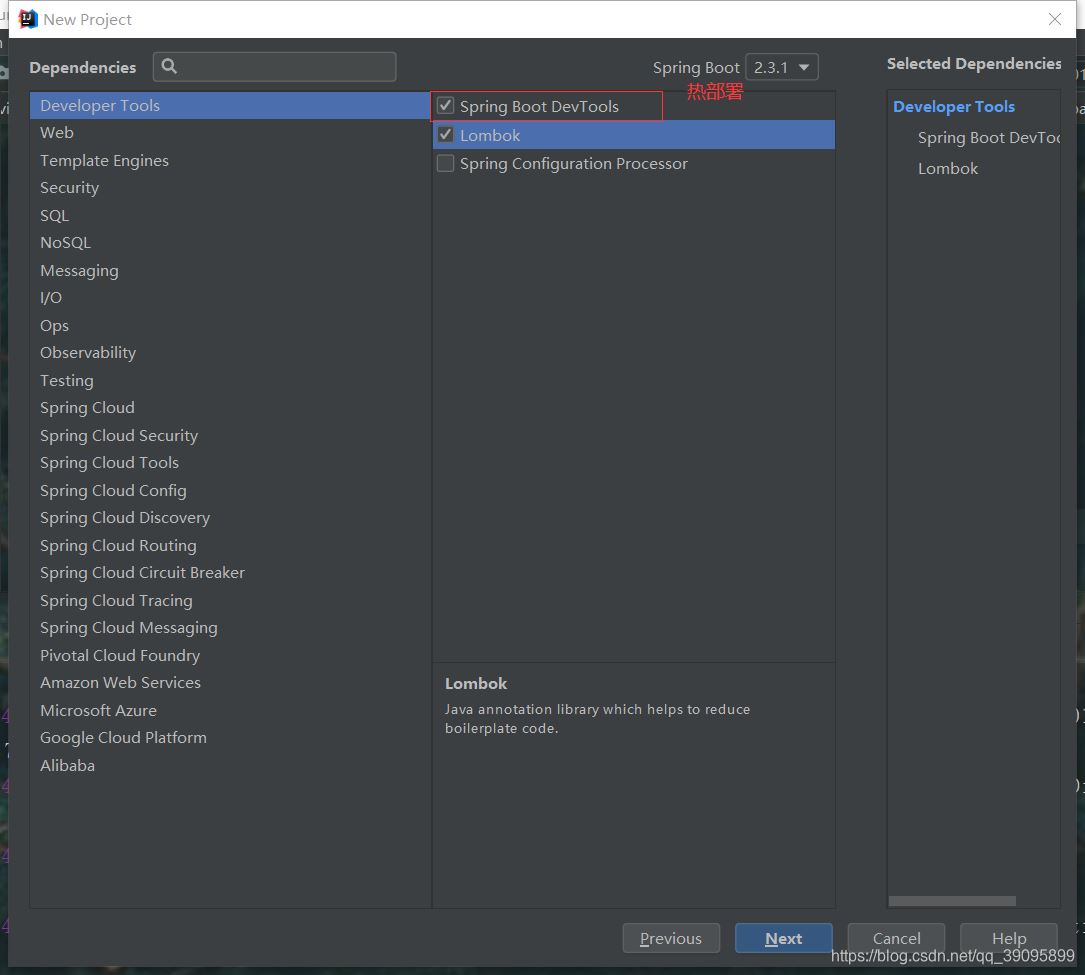Select the Spring Cloud category
This screenshot has width=1085, height=975.
[x=230, y=408]
